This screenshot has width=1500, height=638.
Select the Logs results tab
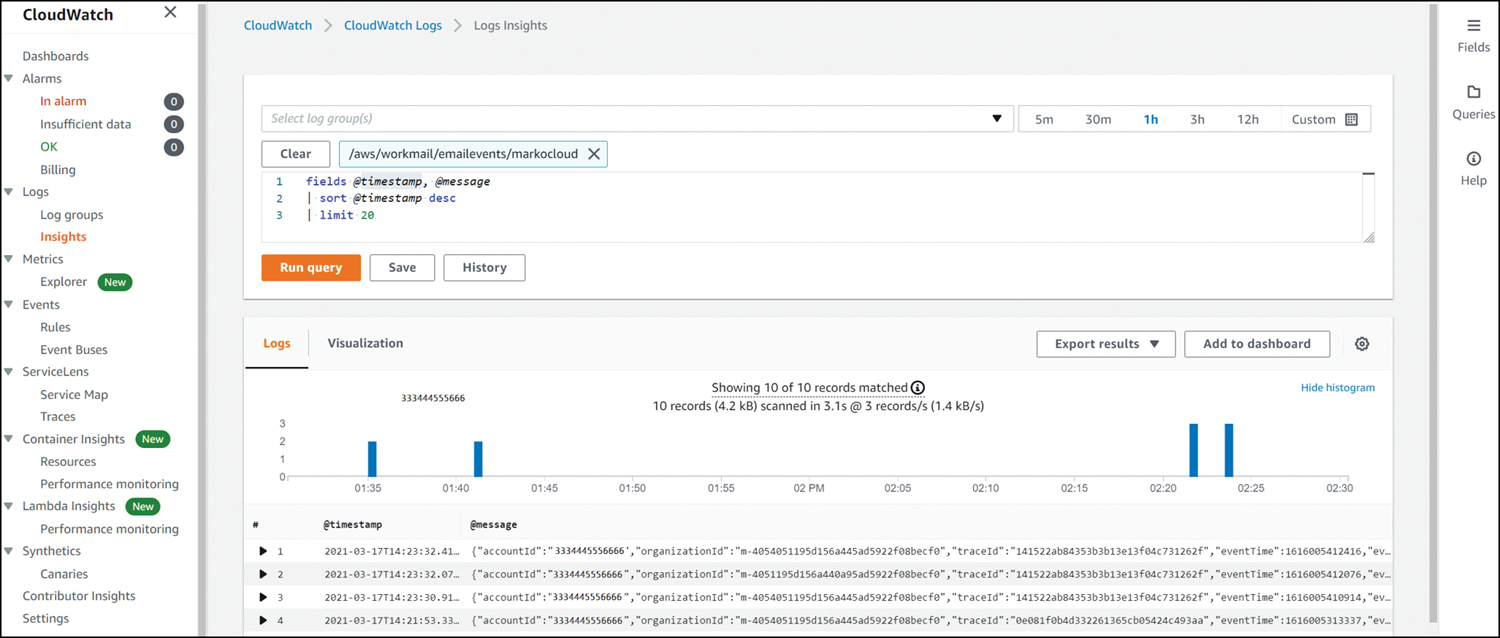[x=277, y=343]
